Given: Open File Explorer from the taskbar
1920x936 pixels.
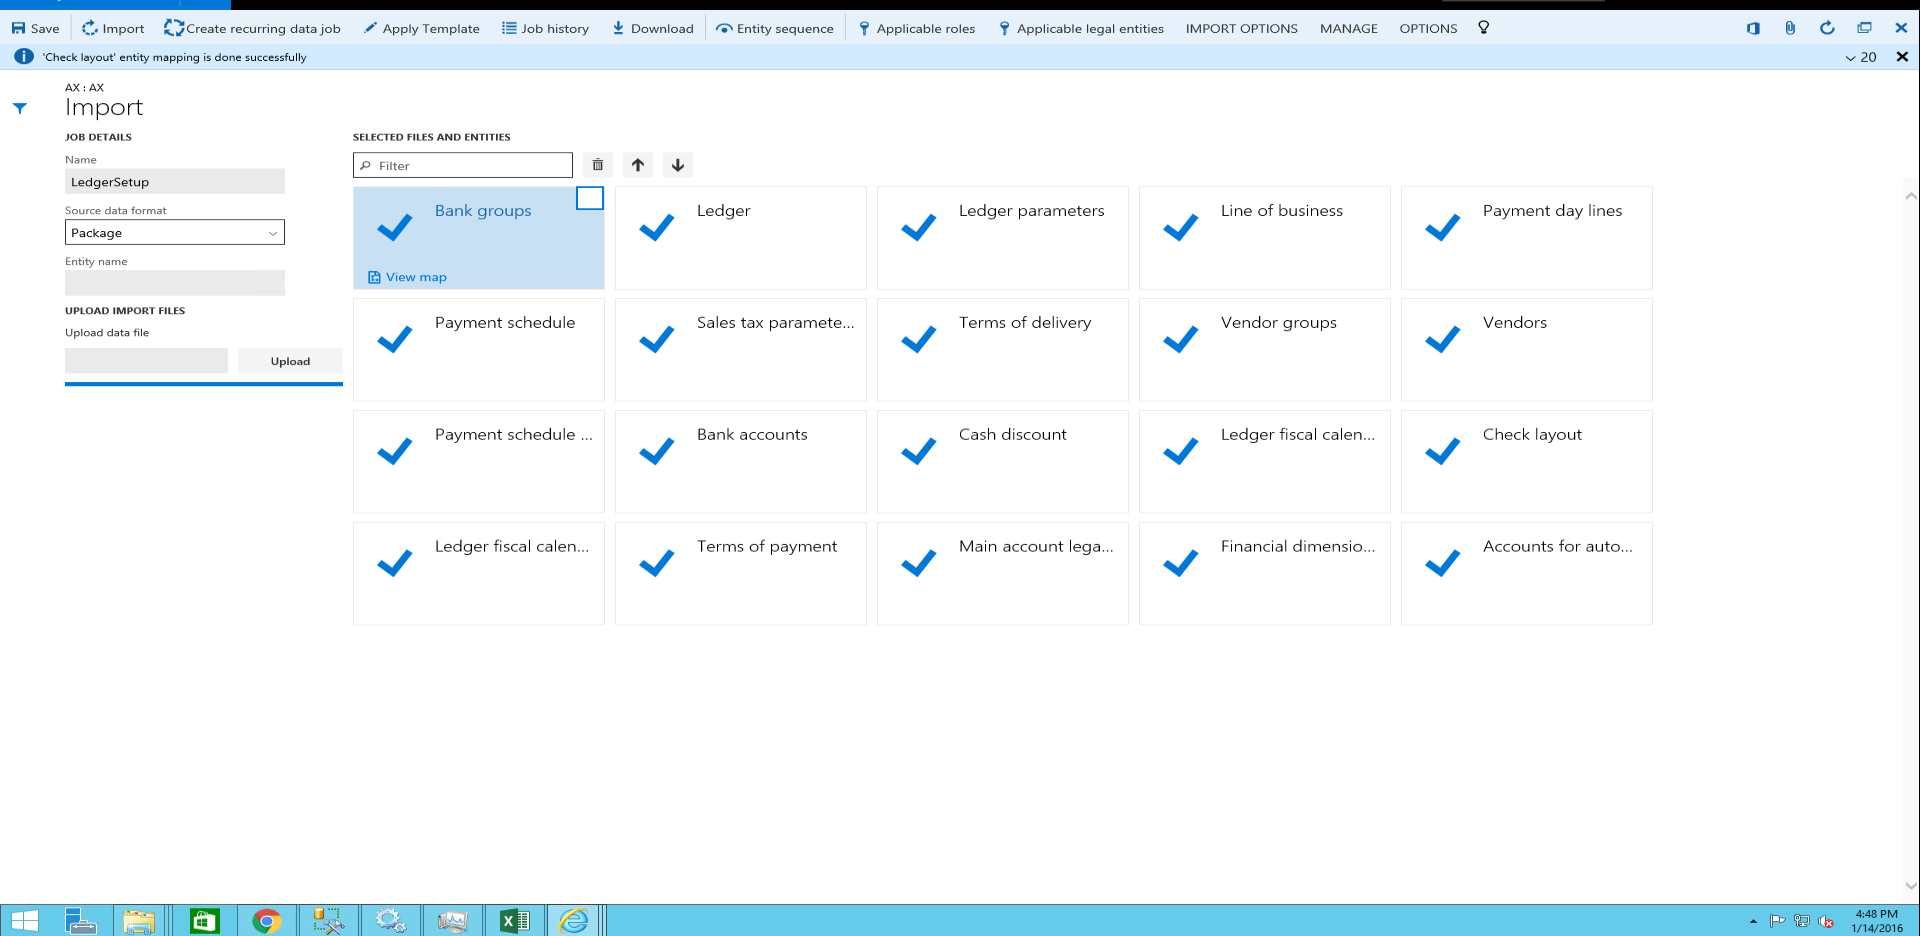Looking at the screenshot, I should (x=139, y=920).
